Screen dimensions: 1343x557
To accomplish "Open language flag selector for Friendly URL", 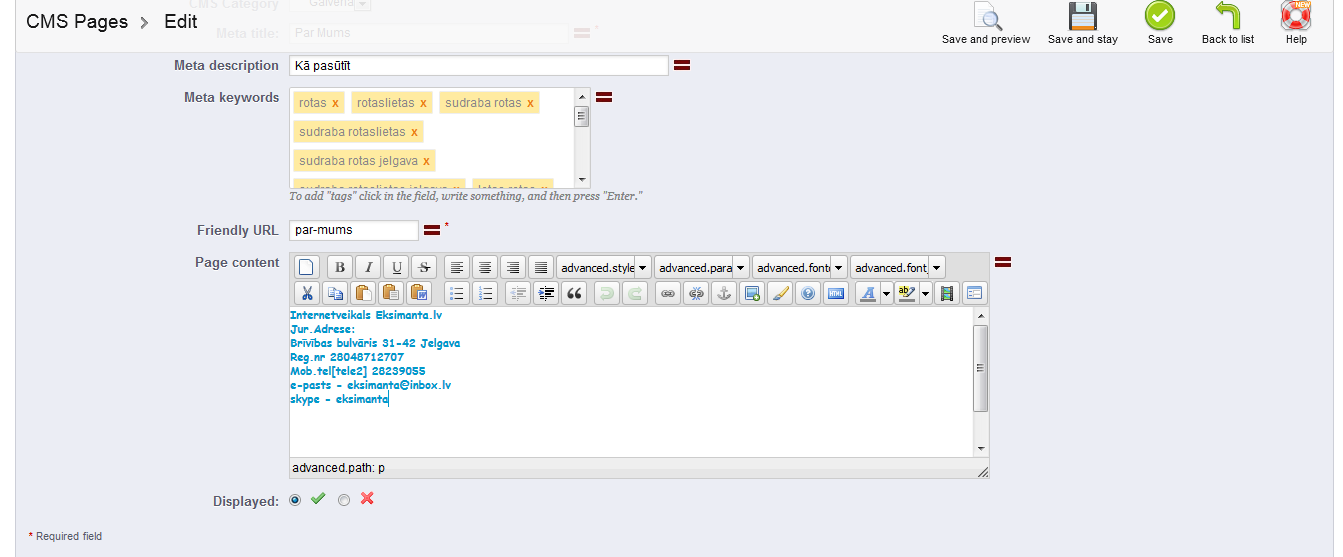I will [432, 230].
